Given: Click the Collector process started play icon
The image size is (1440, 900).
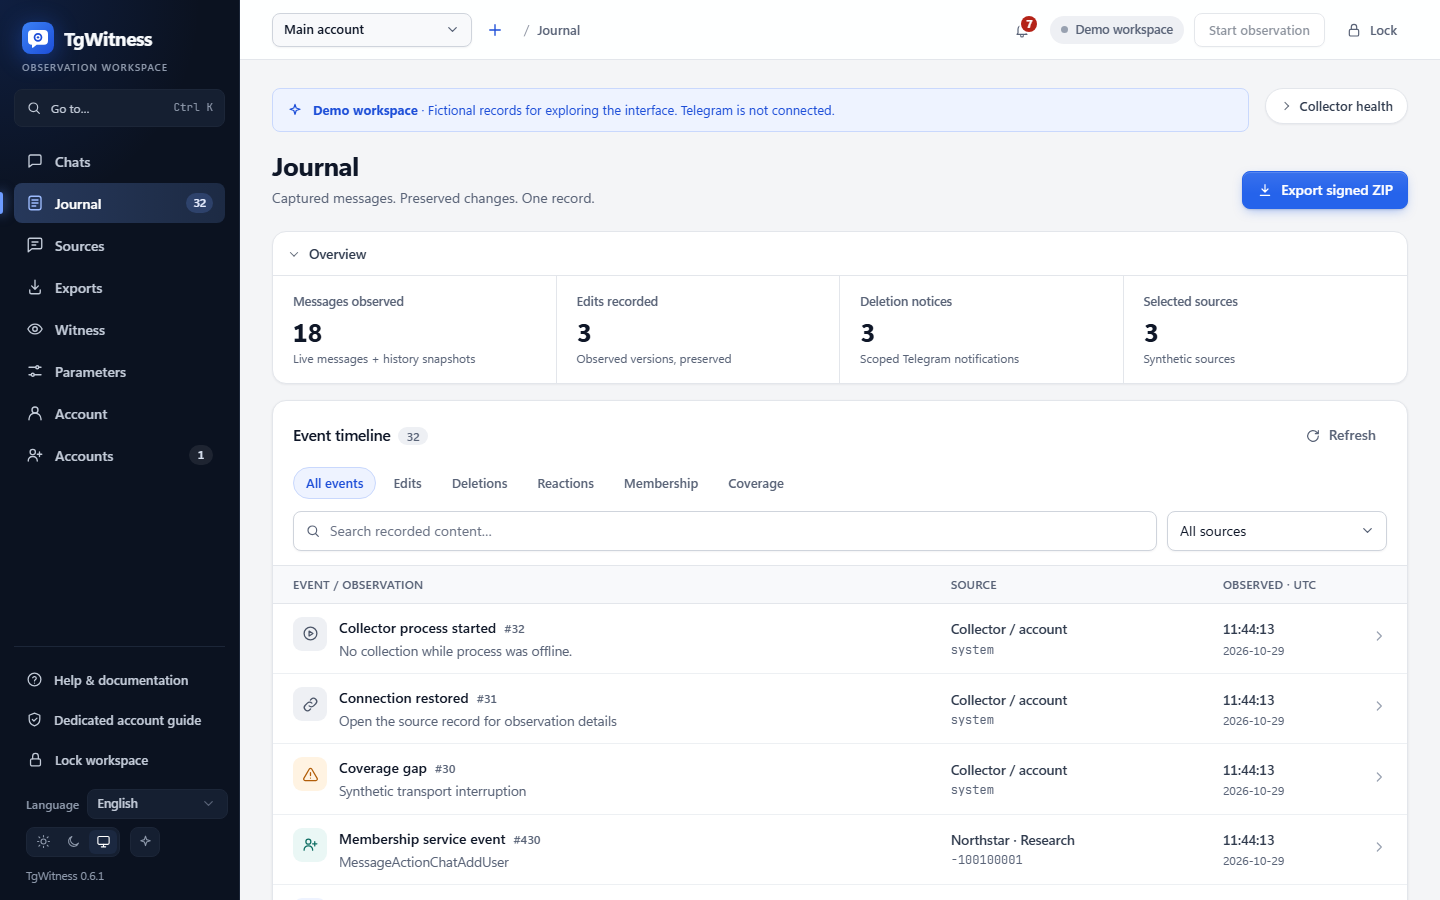Looking at the screenshot, I should click(x=310, y=634).
